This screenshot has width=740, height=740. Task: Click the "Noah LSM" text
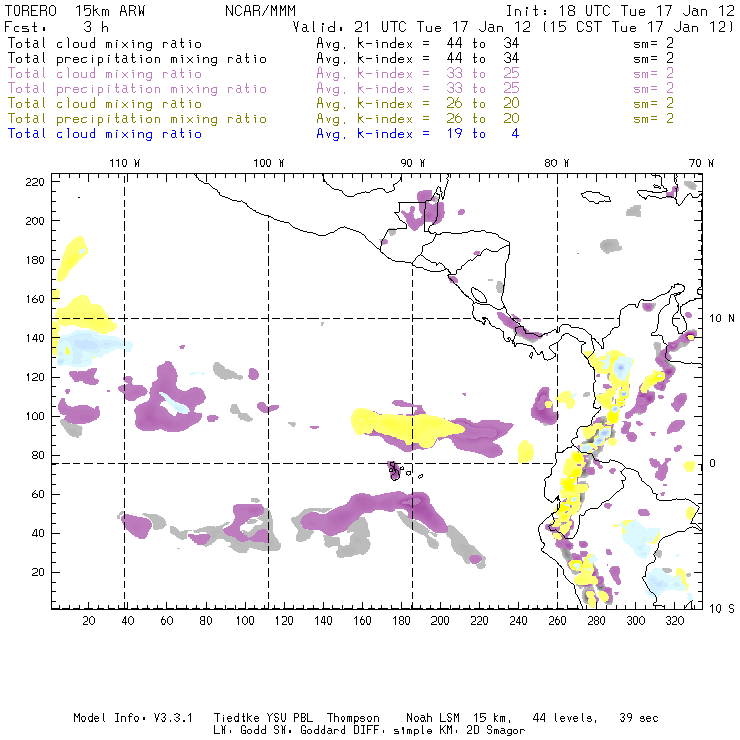click(x=433, y=718)
